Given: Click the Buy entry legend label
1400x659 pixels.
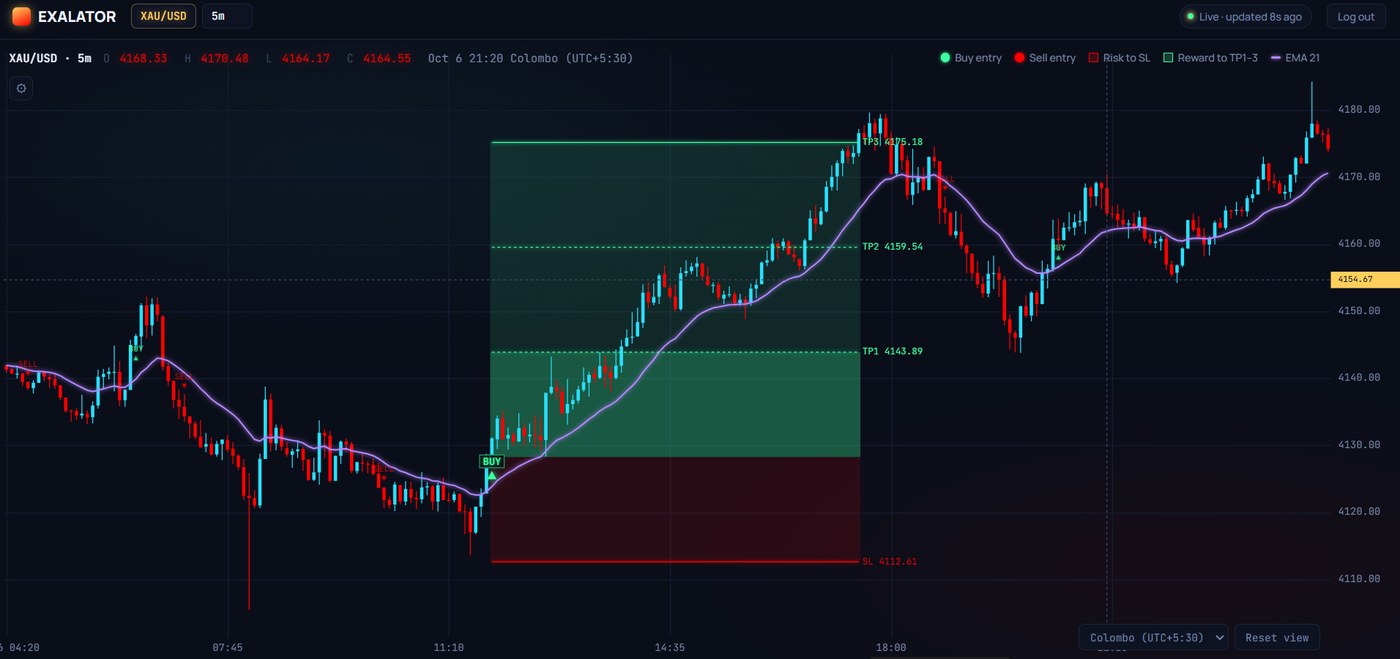Looking at the screenshot, I should tap(978, 58).
